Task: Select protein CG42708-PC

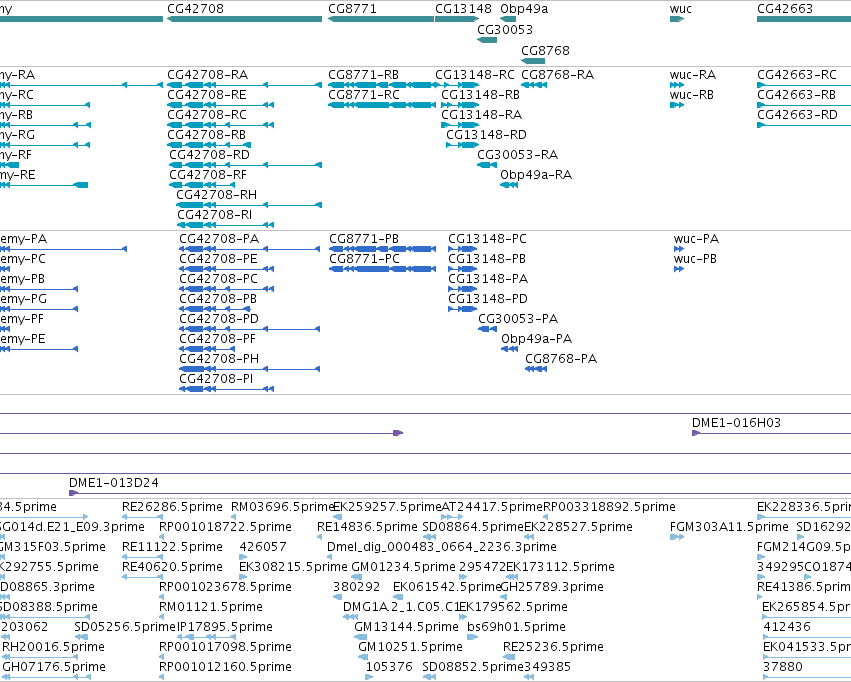Action: point(226,289)
